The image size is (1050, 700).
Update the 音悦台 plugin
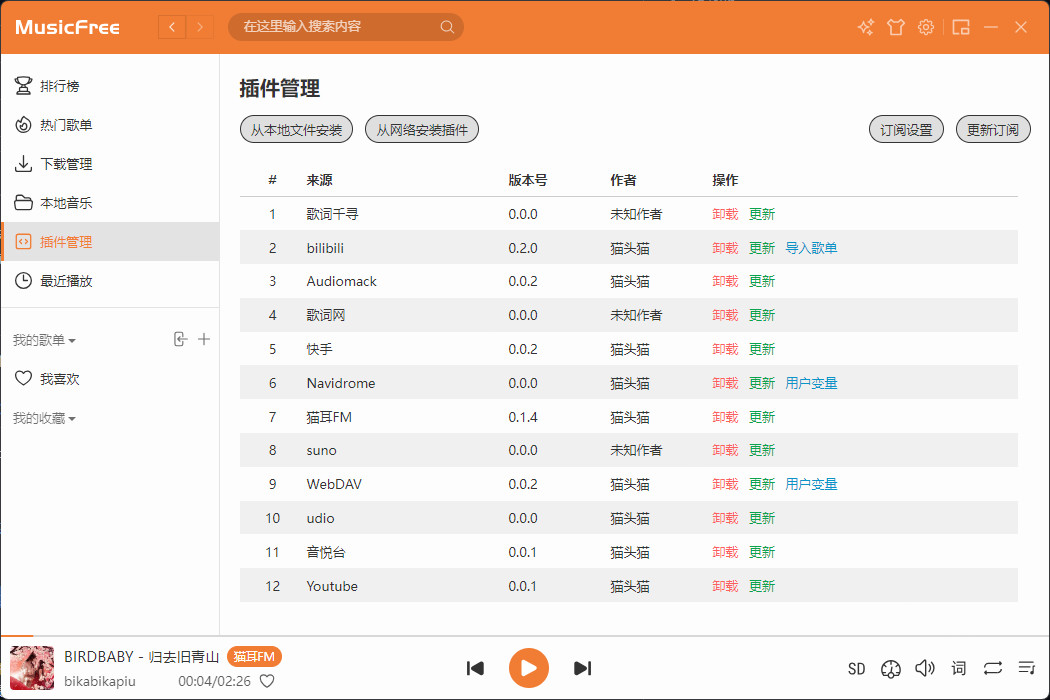[762, 552]
